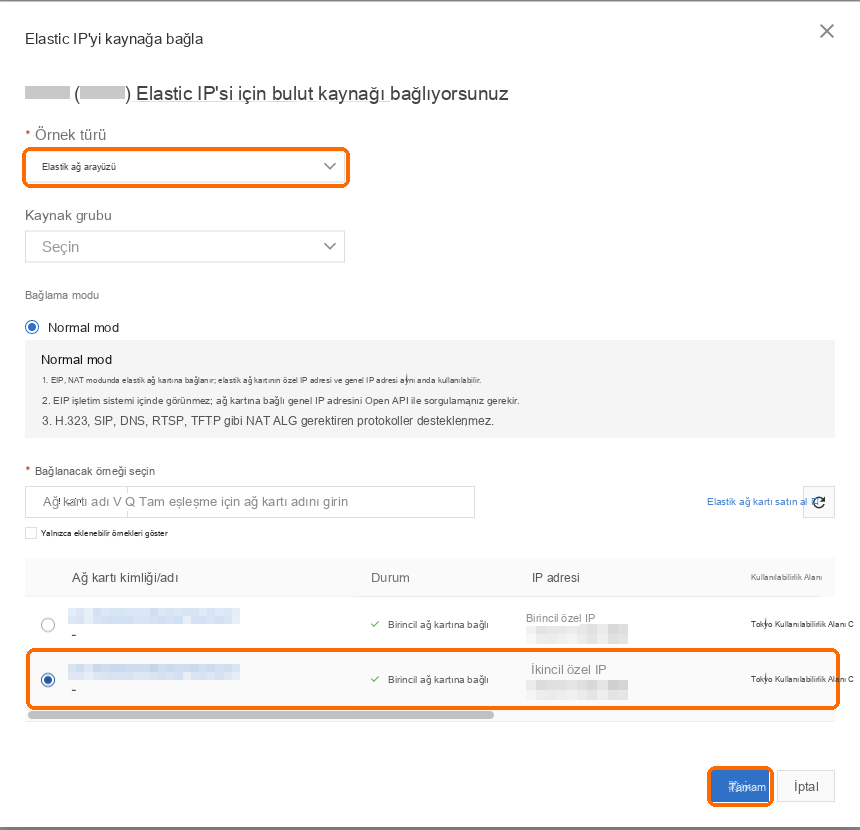Open the Ağ kartı adı filter selector
Image resolution: width=860 pixels, height=830 pixels.
76,502
